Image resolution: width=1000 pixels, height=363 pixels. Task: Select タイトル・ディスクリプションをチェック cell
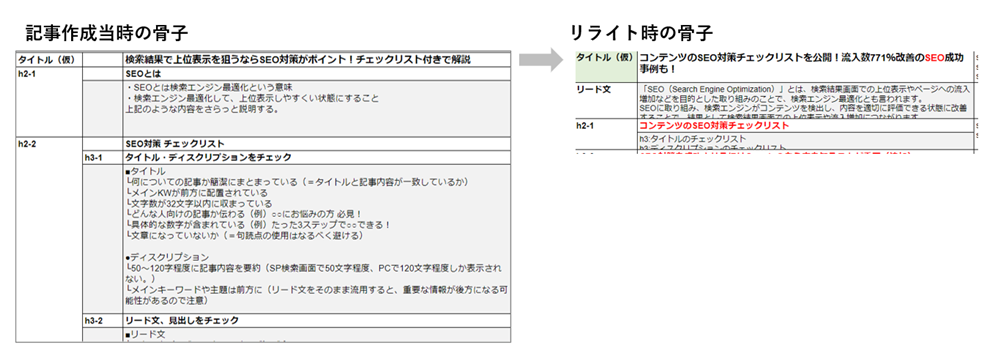[x=317, y=158]
